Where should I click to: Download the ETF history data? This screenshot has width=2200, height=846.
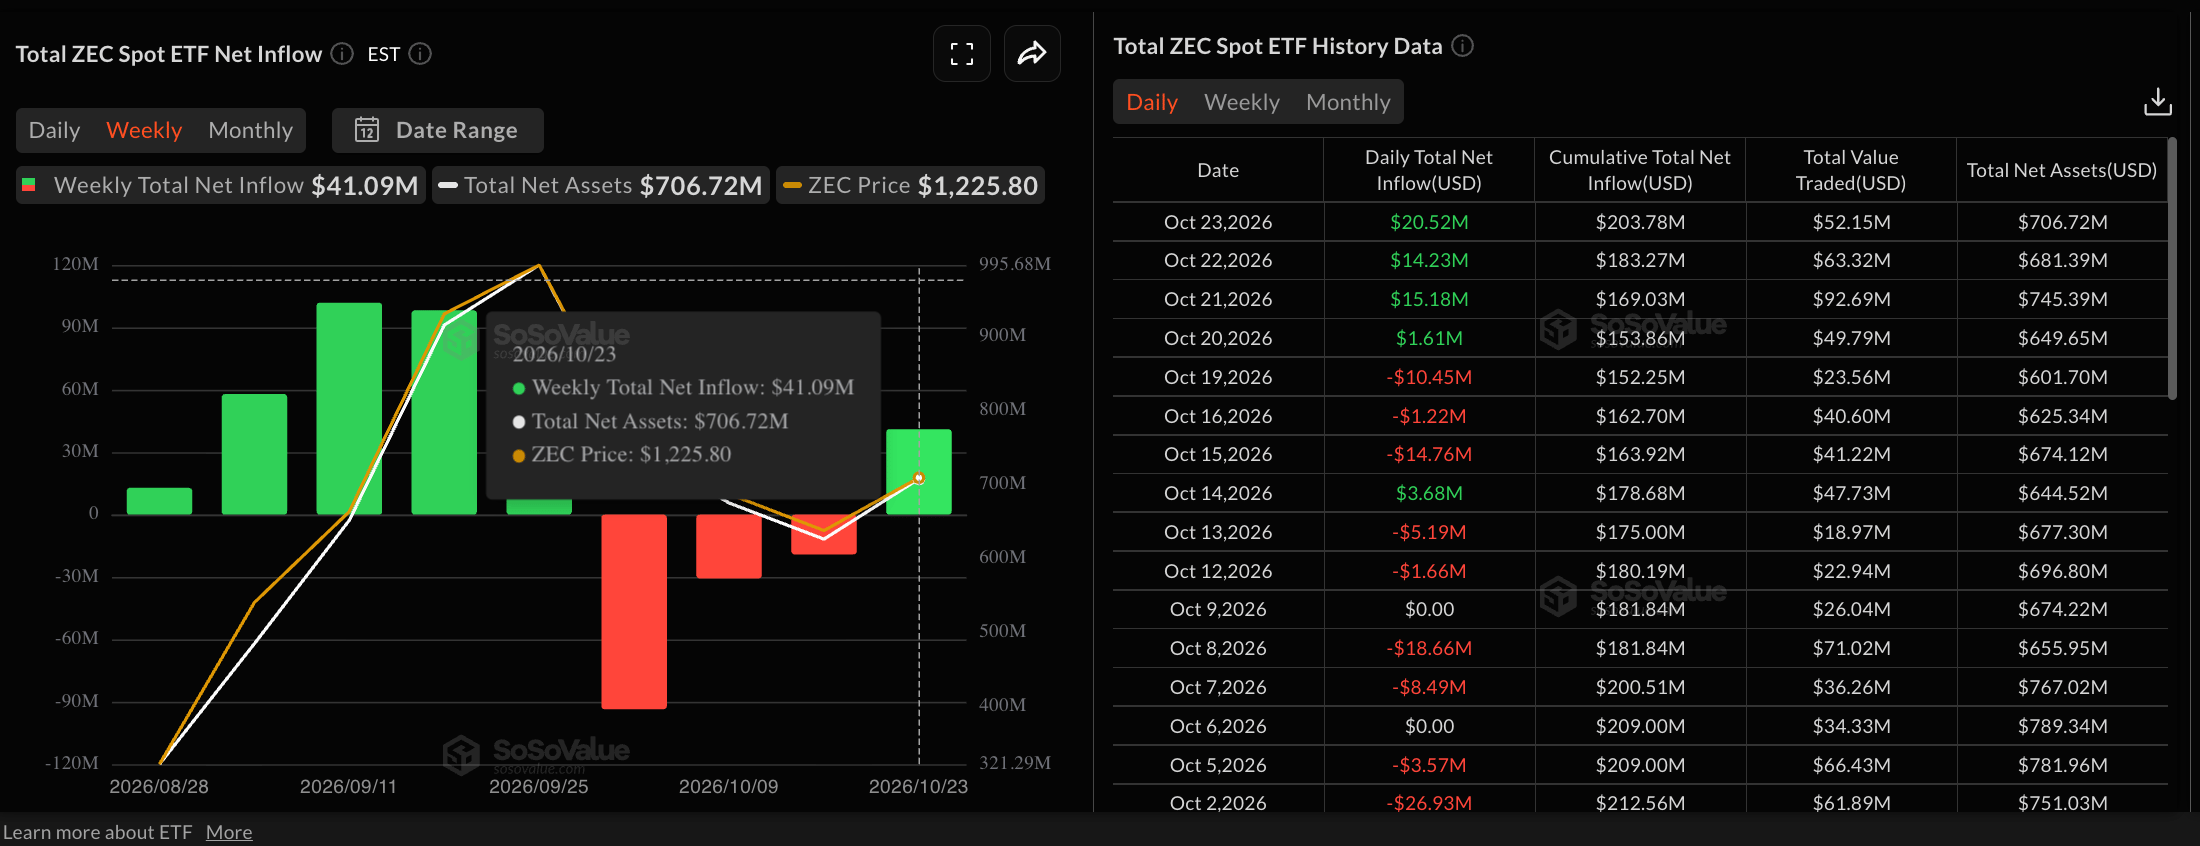[2158, 102]
